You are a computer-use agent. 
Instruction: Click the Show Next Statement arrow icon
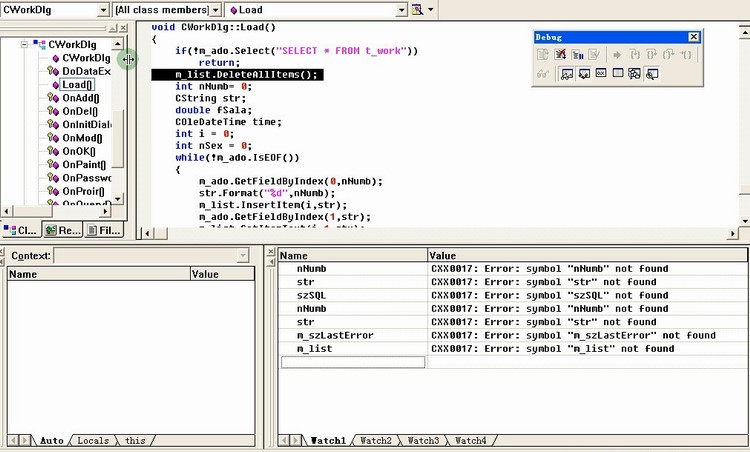tap(617, 55)
